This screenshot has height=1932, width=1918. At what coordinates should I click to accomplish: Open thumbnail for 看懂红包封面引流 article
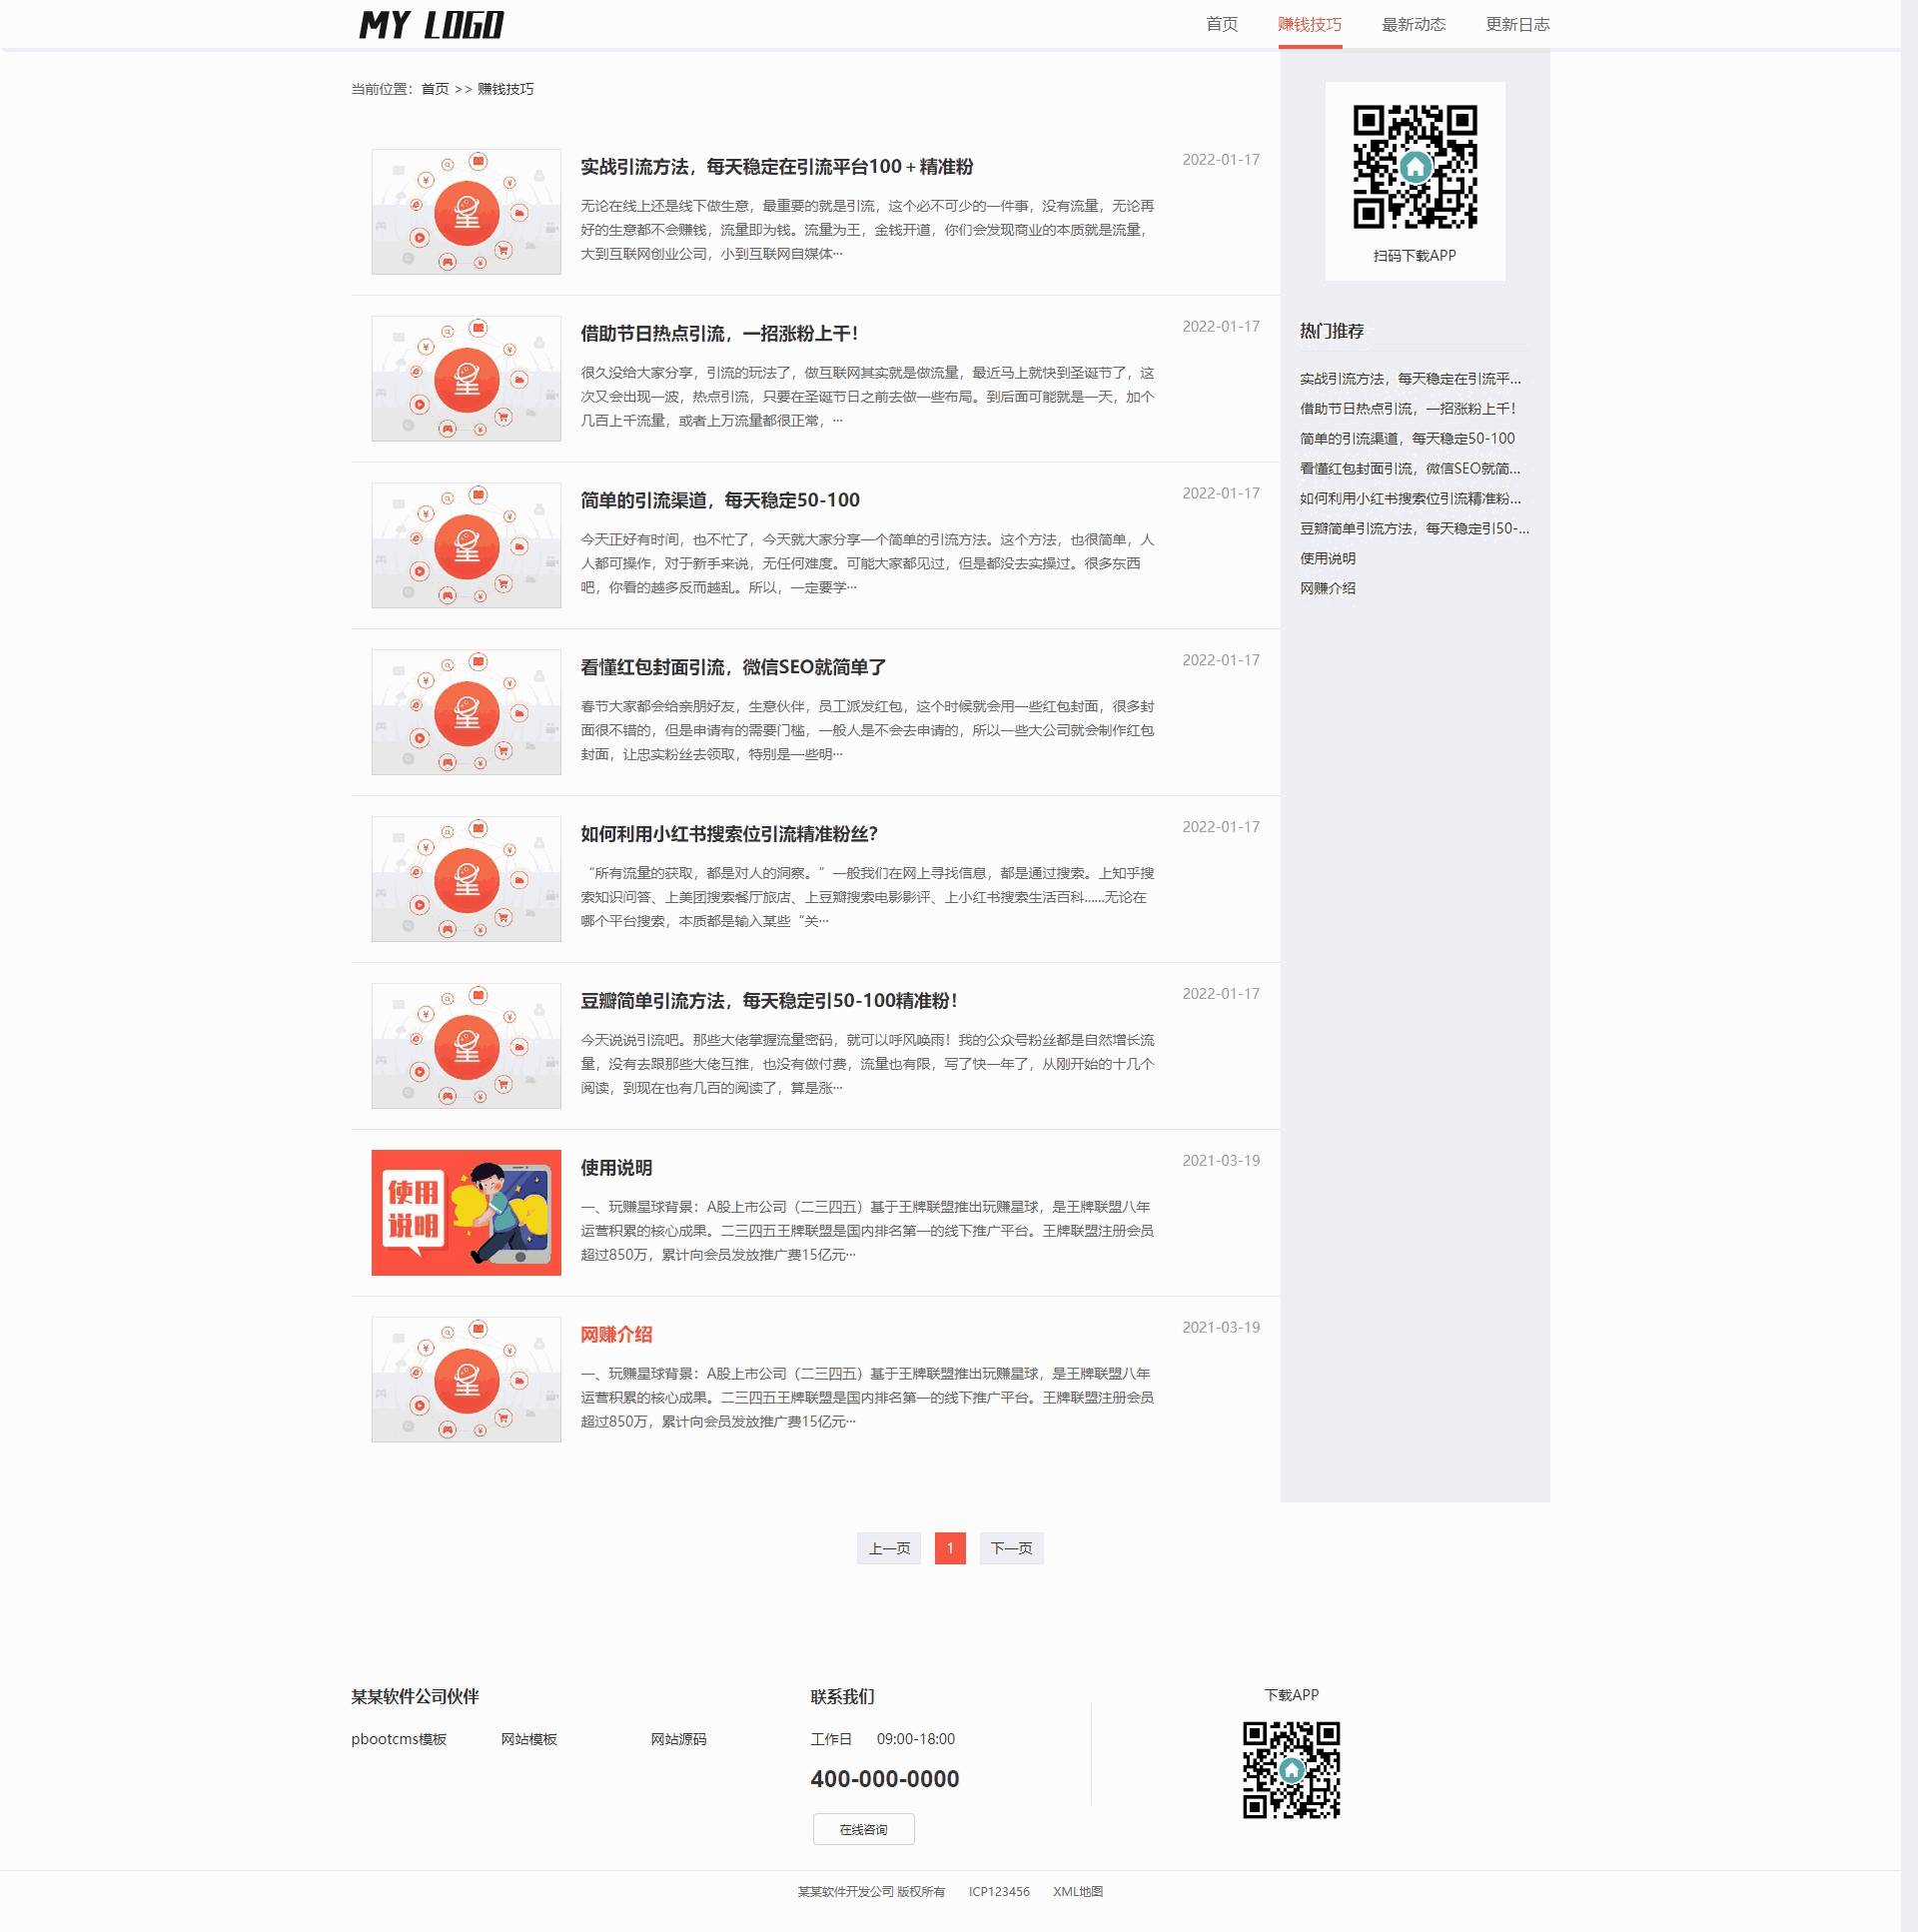(466, 712)
